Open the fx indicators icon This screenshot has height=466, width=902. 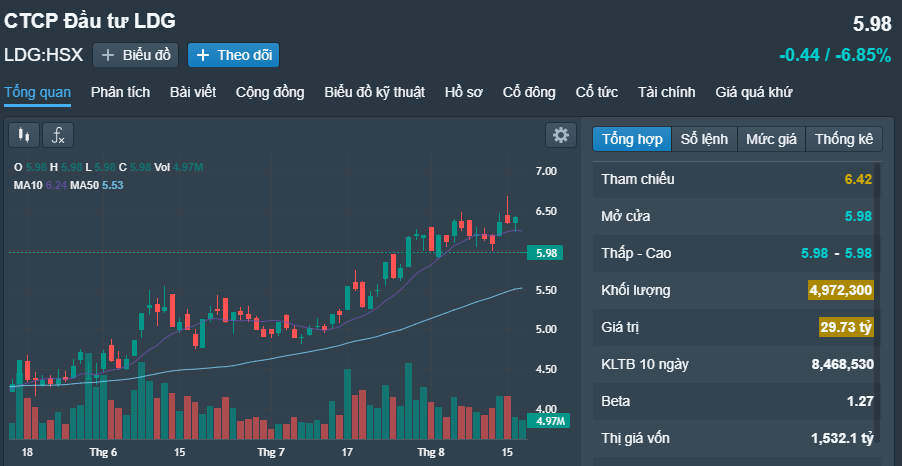58,136
